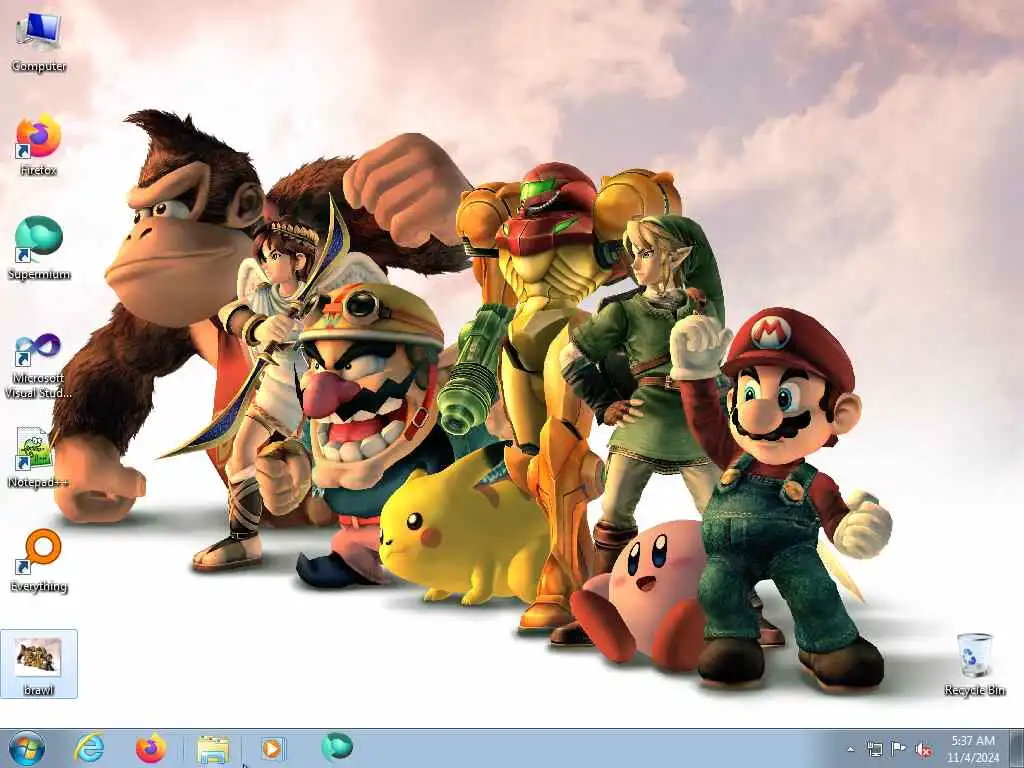Launch Internet Explorer from the taskbar

point(89,748)
